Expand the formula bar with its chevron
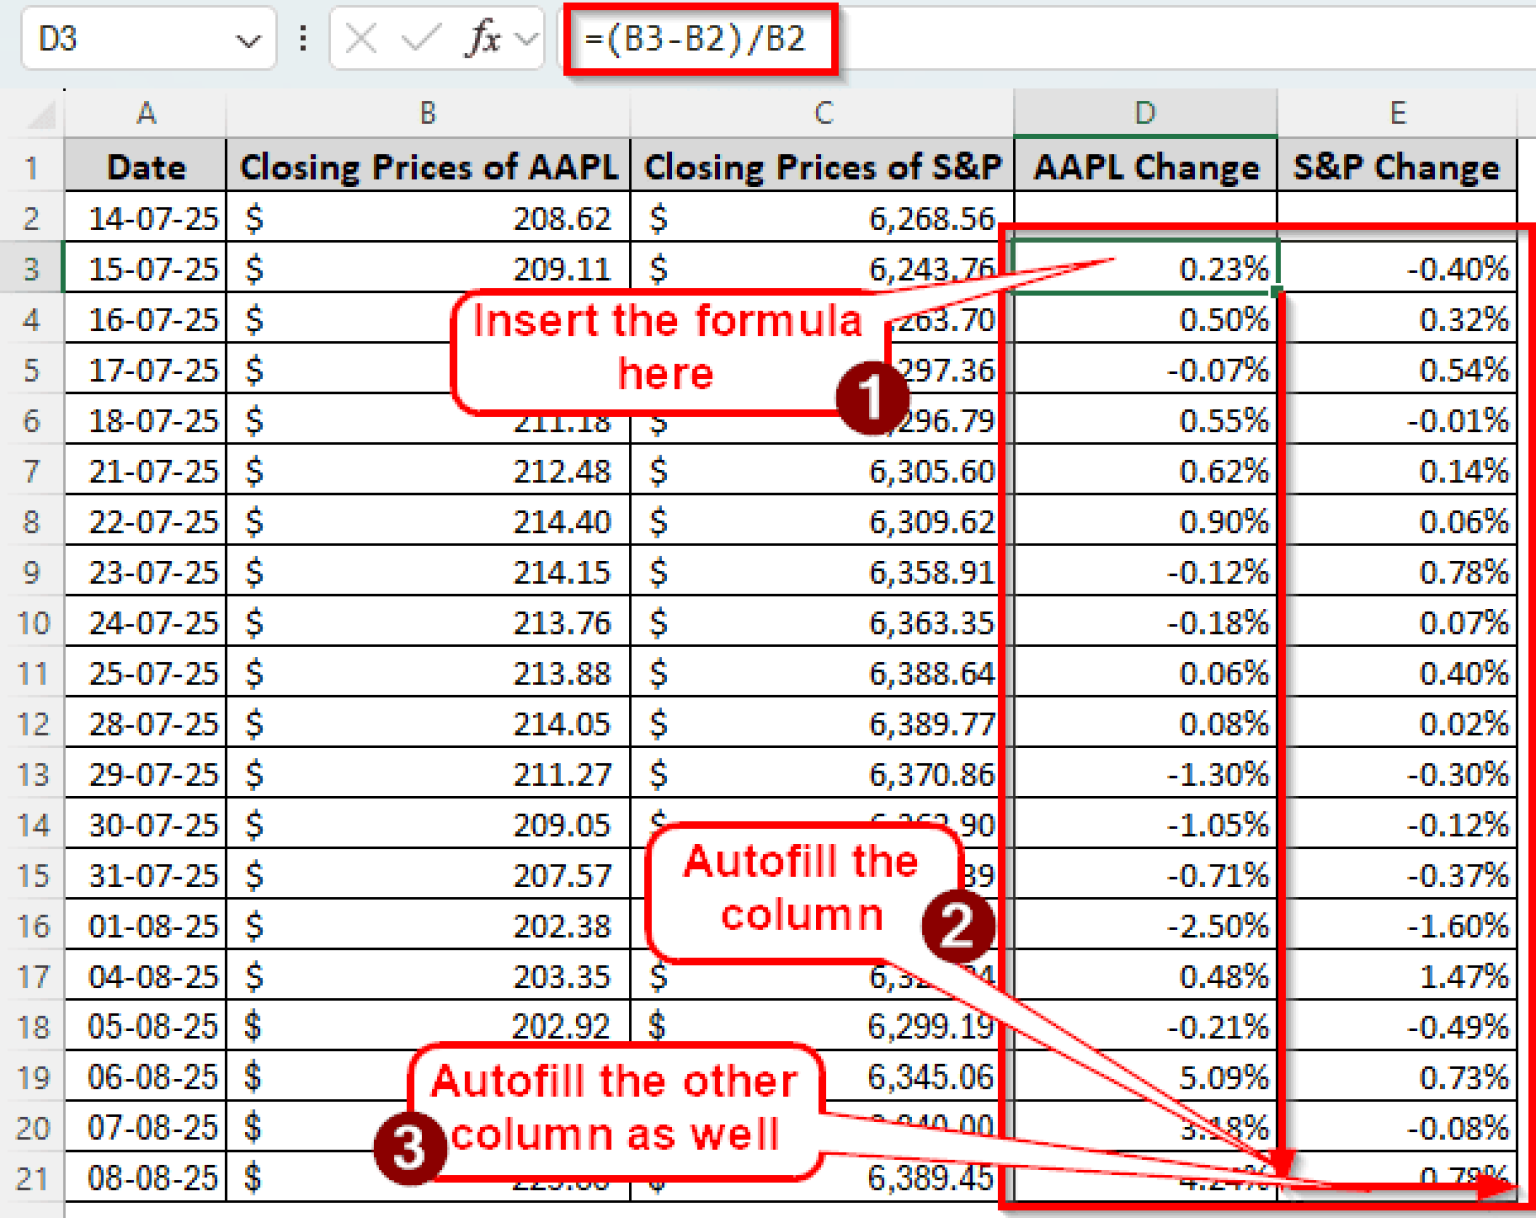 (x=524, y=40)
